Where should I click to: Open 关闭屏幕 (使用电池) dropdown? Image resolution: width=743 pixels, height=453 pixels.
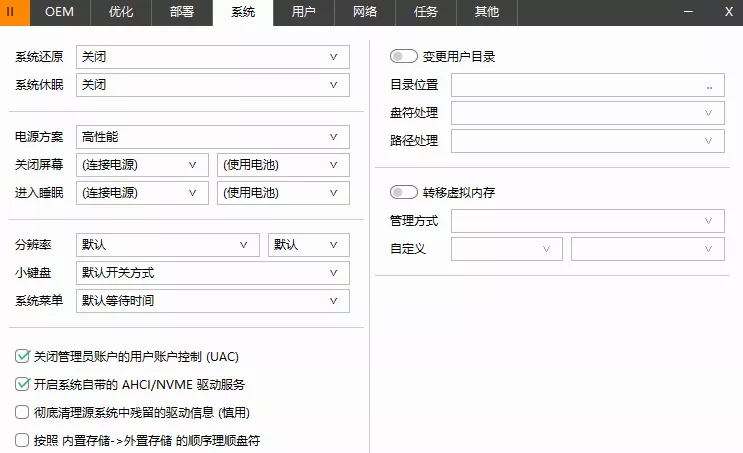(283, 165)
